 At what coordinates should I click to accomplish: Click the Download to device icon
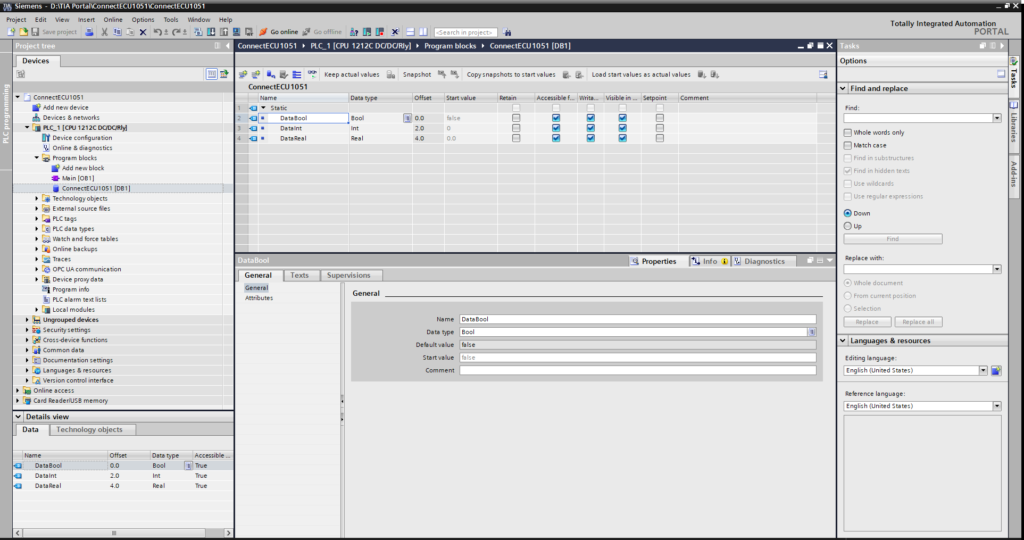click(x=211, y=32)
